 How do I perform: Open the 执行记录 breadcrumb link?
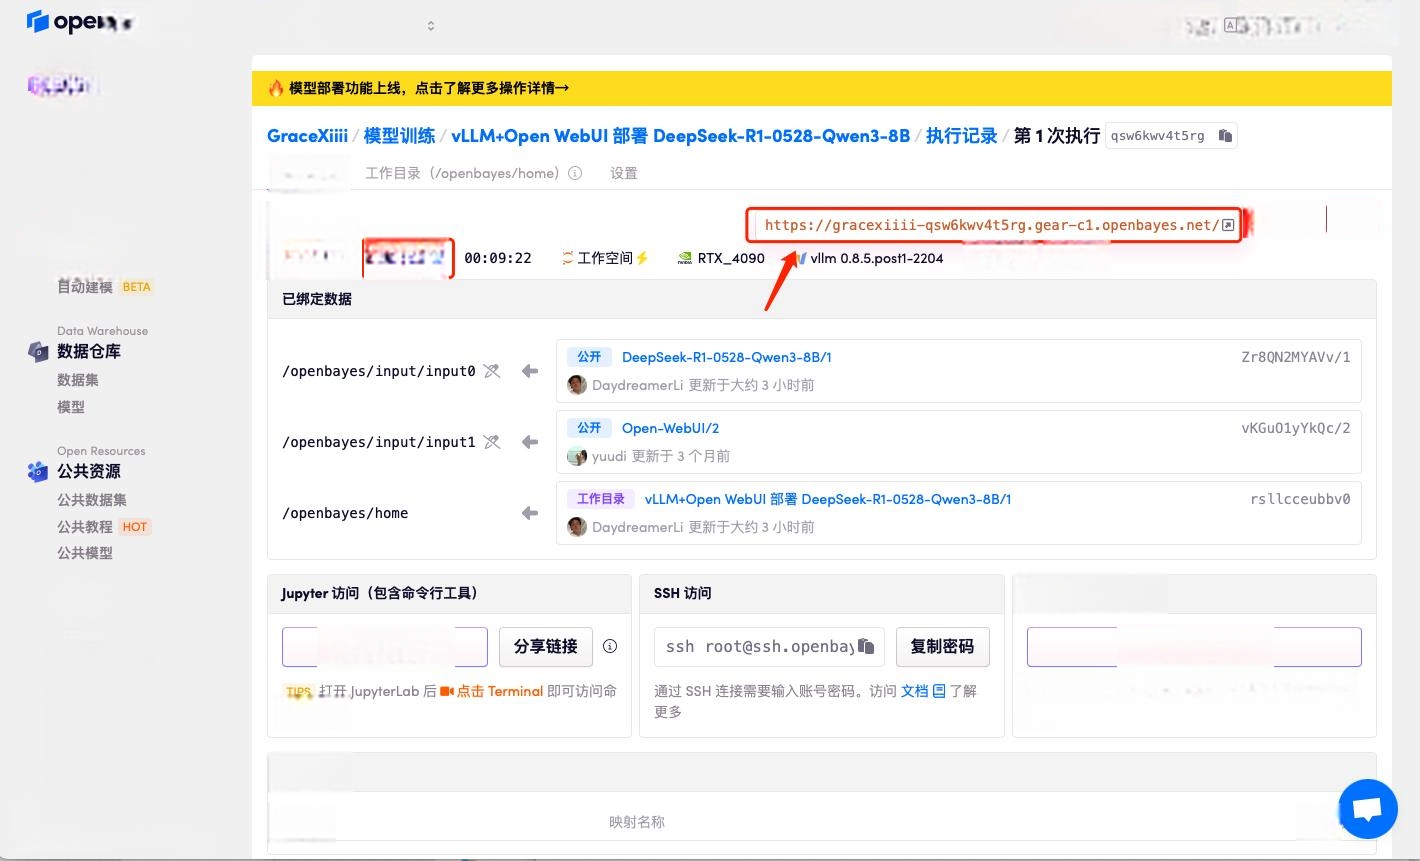[962, 136]
